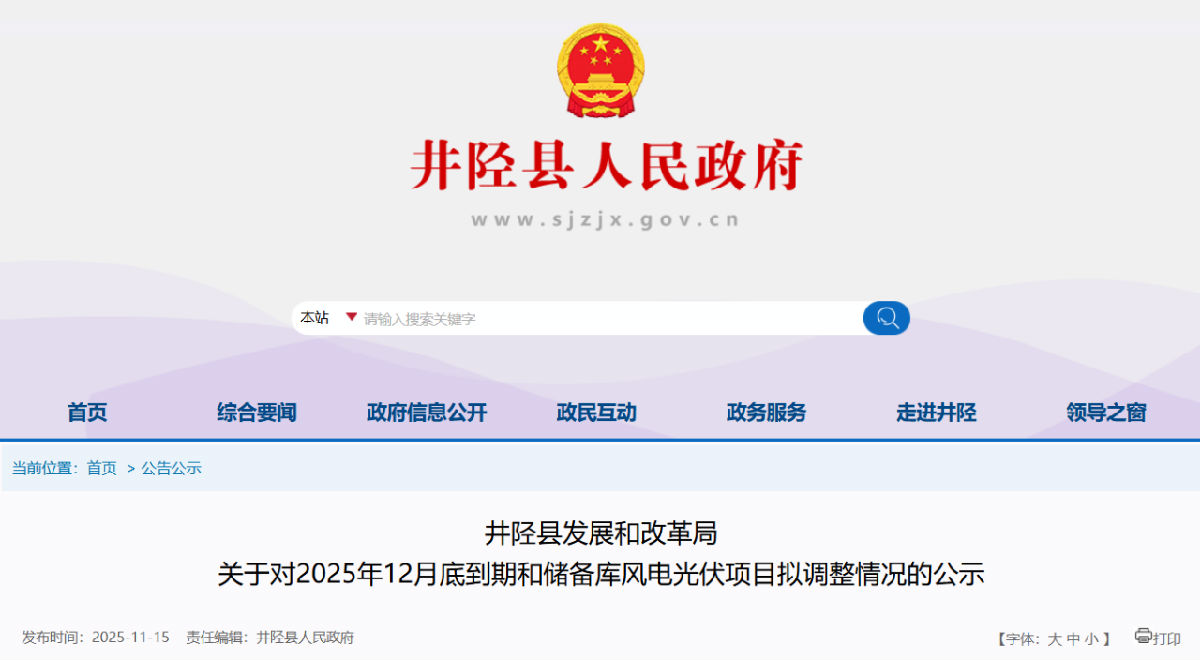Viewport: 1200px width, 660px height.
Task: Open the 走进井陉 navigation item
Action: click(936, 412)
